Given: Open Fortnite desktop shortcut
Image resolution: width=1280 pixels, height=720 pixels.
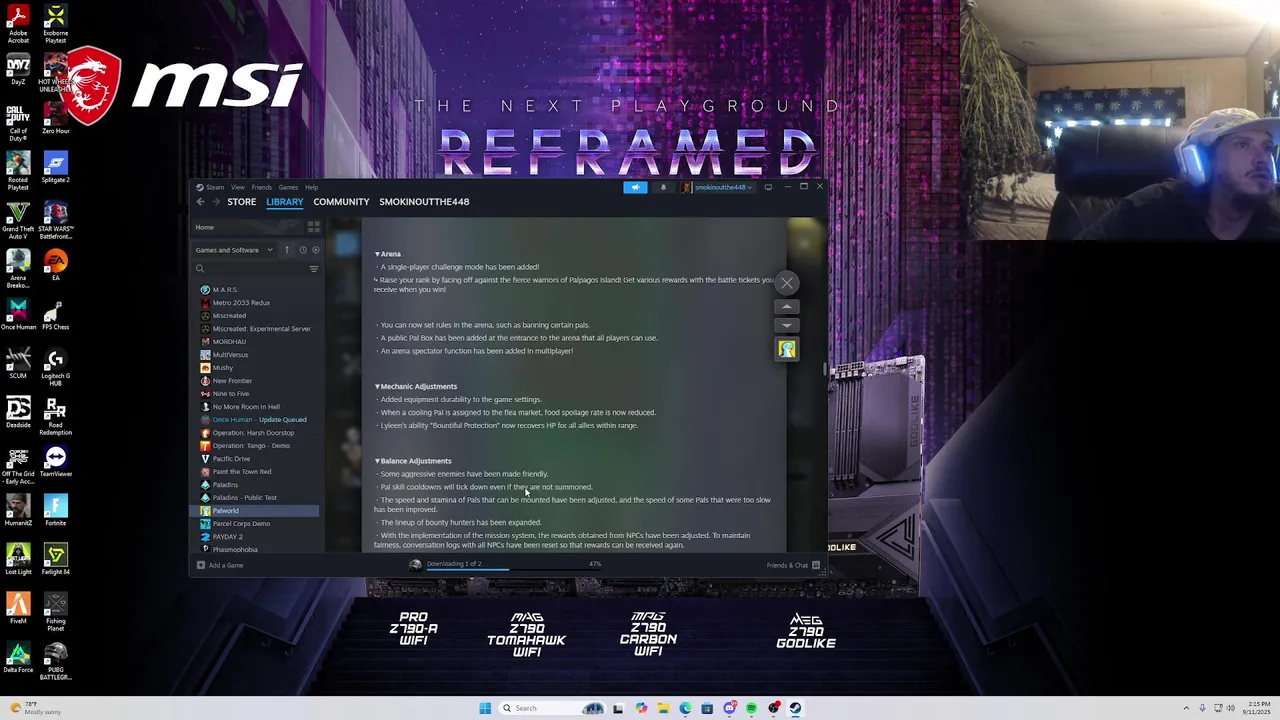Looking at the screenshot, I should click(x=55, y=512).
